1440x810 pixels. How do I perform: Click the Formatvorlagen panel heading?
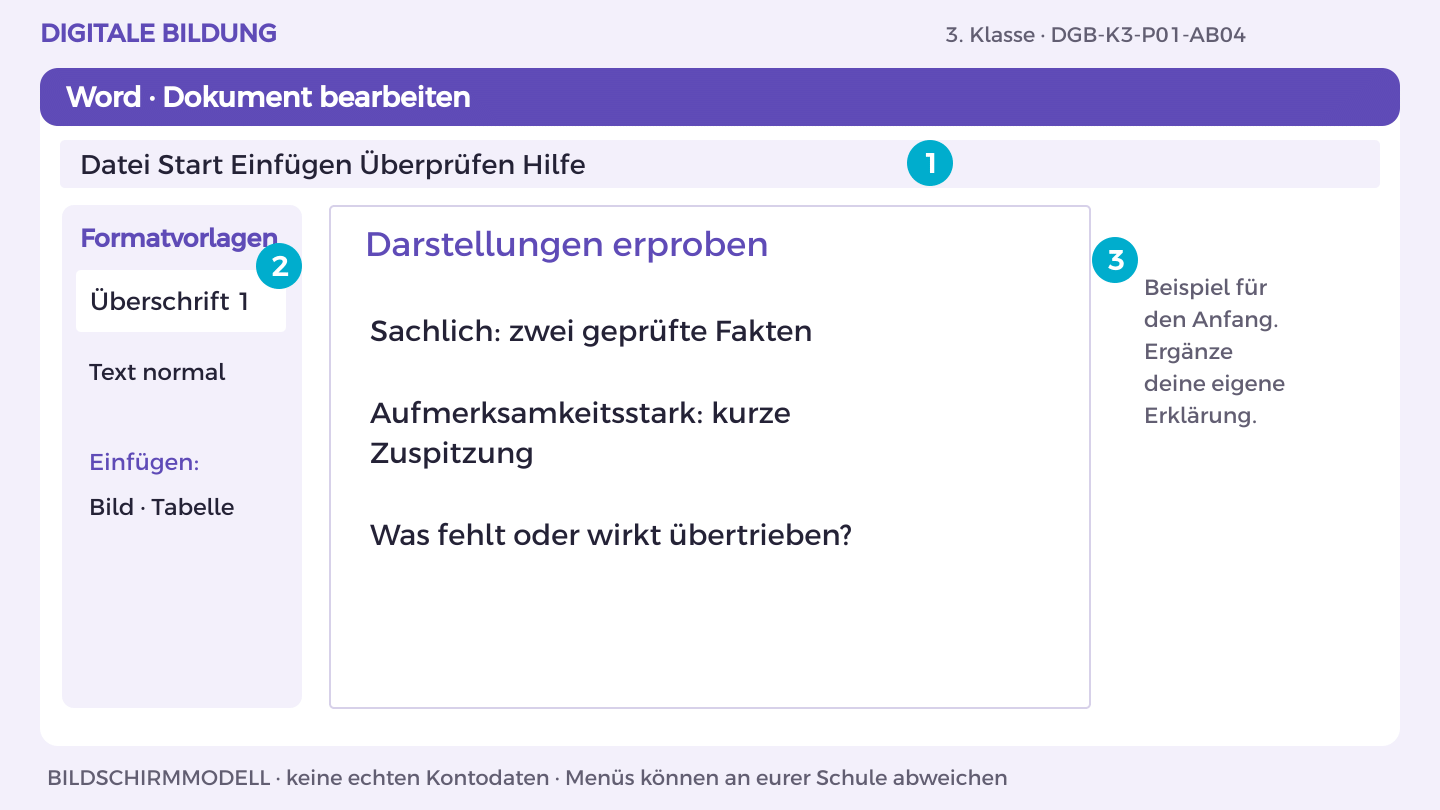tap(179, 238)
